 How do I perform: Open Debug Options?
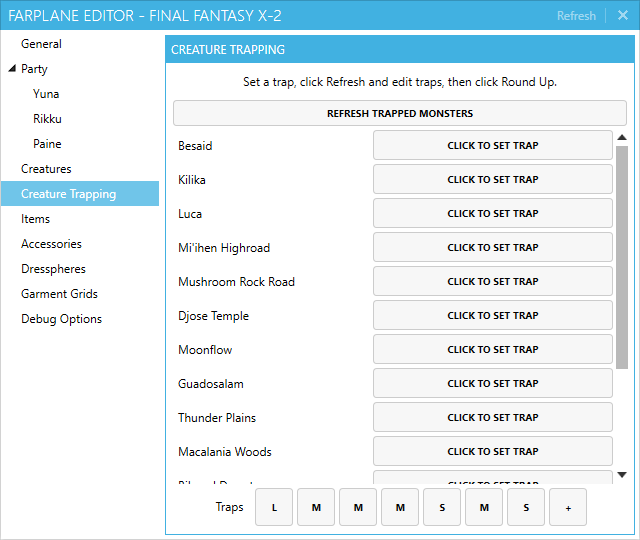(61, 319)
